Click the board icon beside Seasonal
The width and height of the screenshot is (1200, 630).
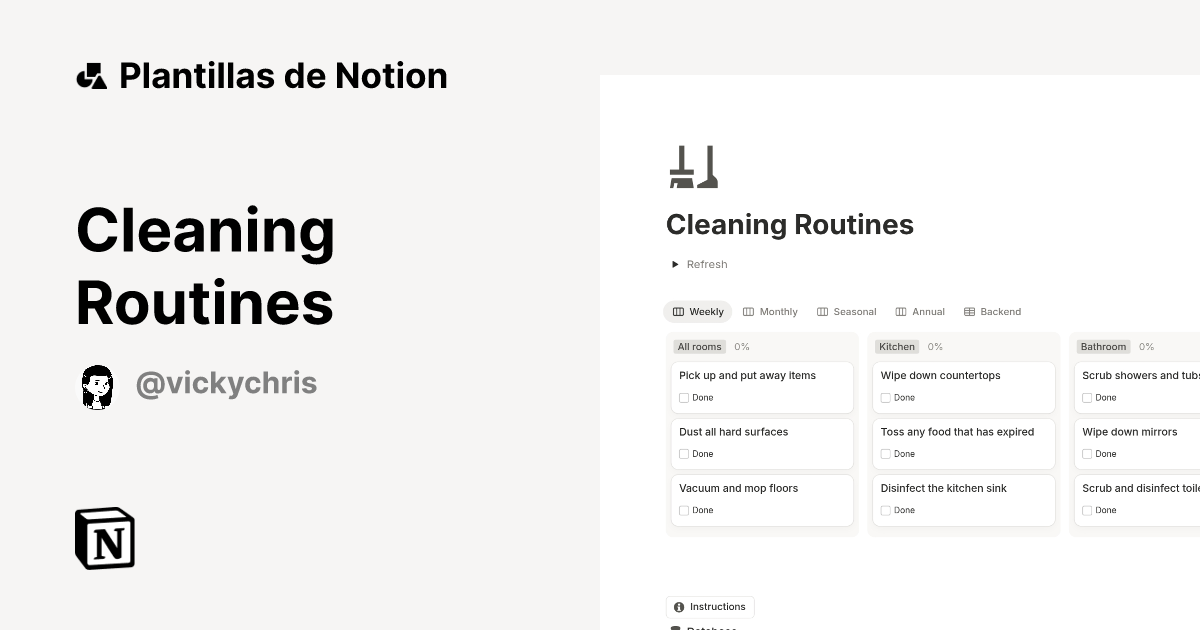822,311
